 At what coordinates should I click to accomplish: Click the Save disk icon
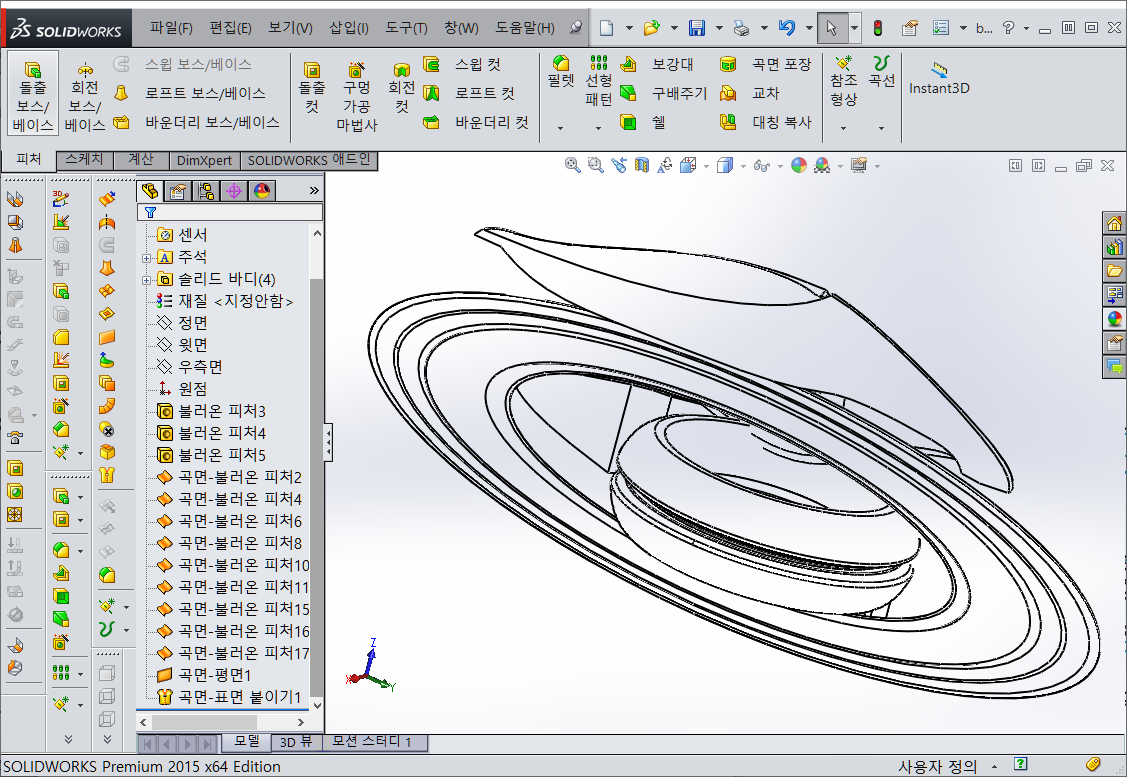696,28
